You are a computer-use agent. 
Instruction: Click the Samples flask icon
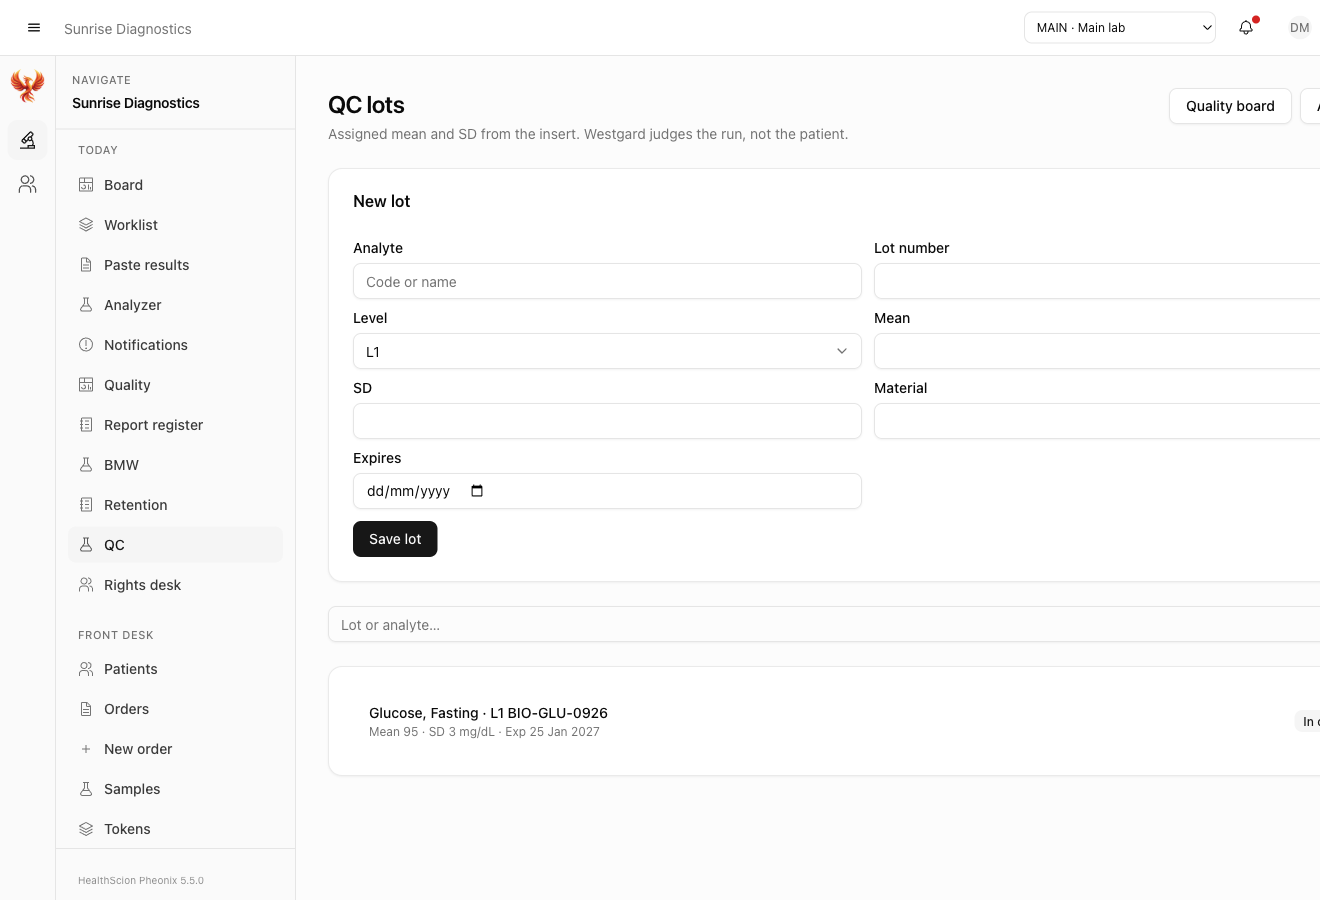[86, 789]
